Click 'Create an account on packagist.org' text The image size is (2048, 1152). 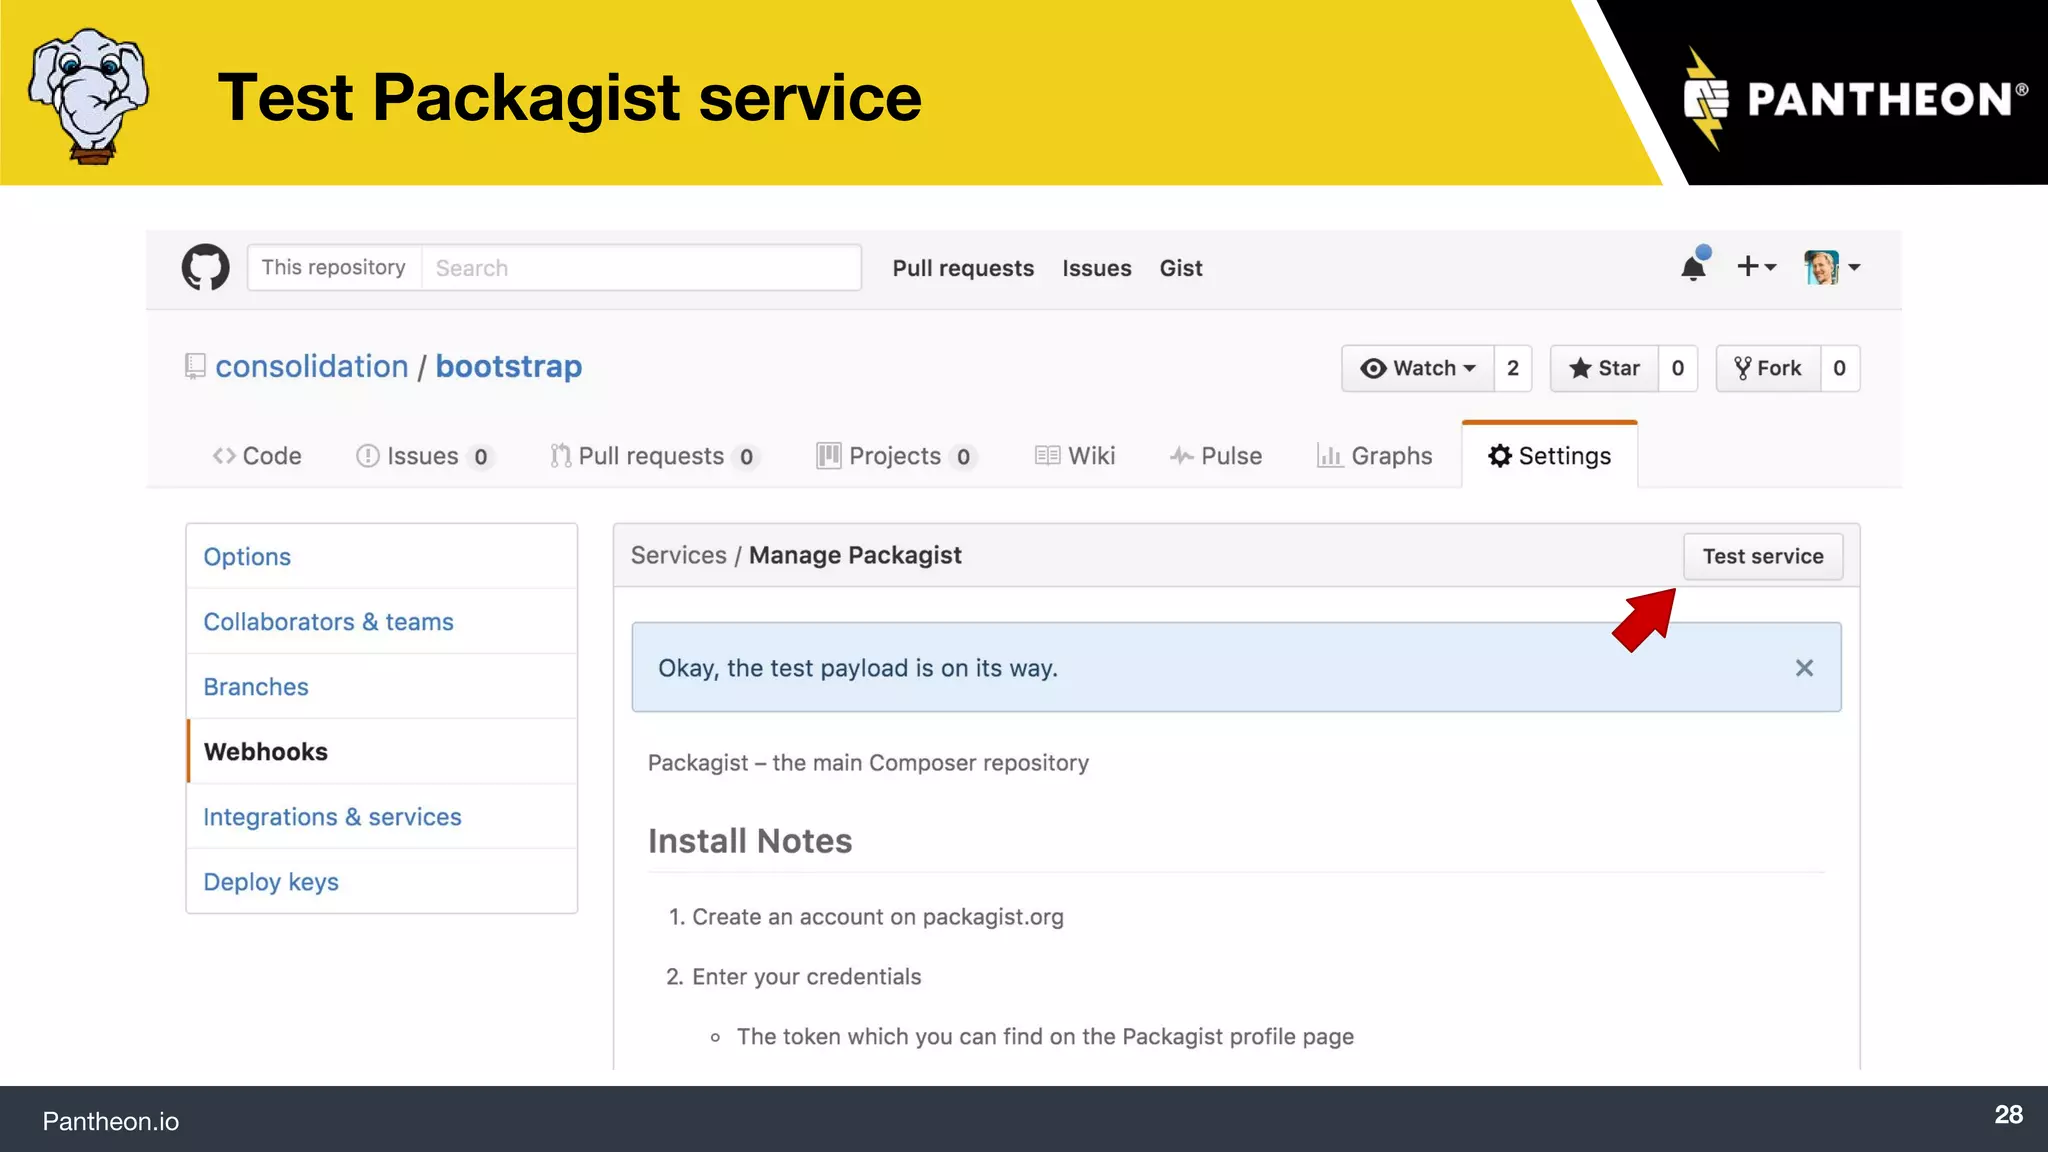pos(878,917)
